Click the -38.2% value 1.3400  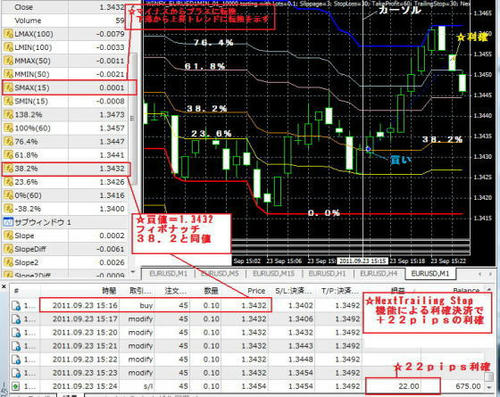coord(112,209)
